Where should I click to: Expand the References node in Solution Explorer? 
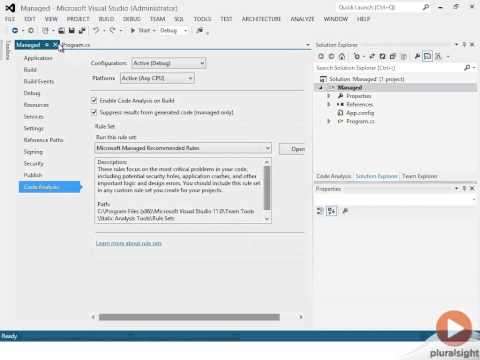[x=329, y=104]
